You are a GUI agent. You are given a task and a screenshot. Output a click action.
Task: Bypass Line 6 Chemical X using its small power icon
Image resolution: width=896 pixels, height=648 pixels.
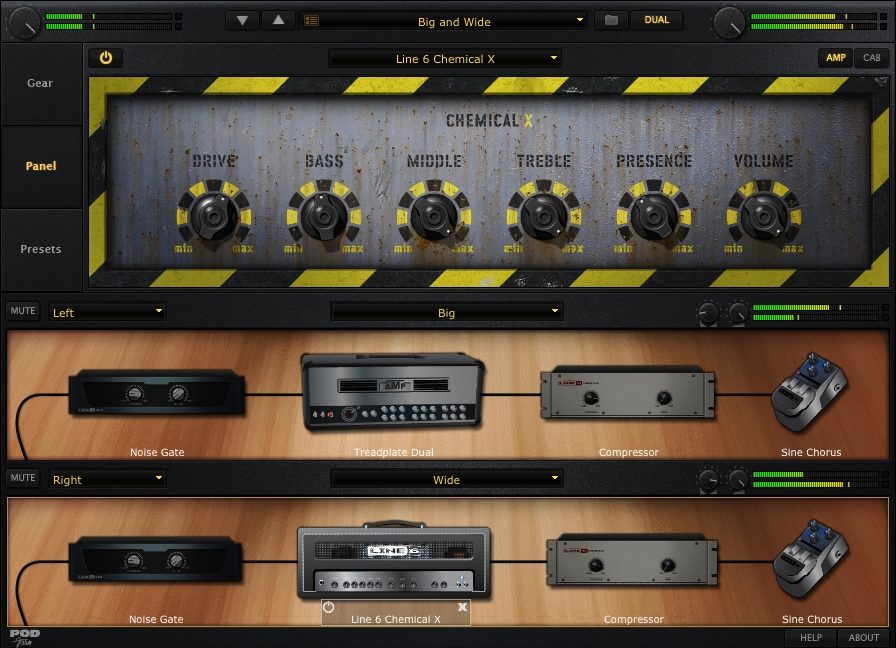click(329, 607)
